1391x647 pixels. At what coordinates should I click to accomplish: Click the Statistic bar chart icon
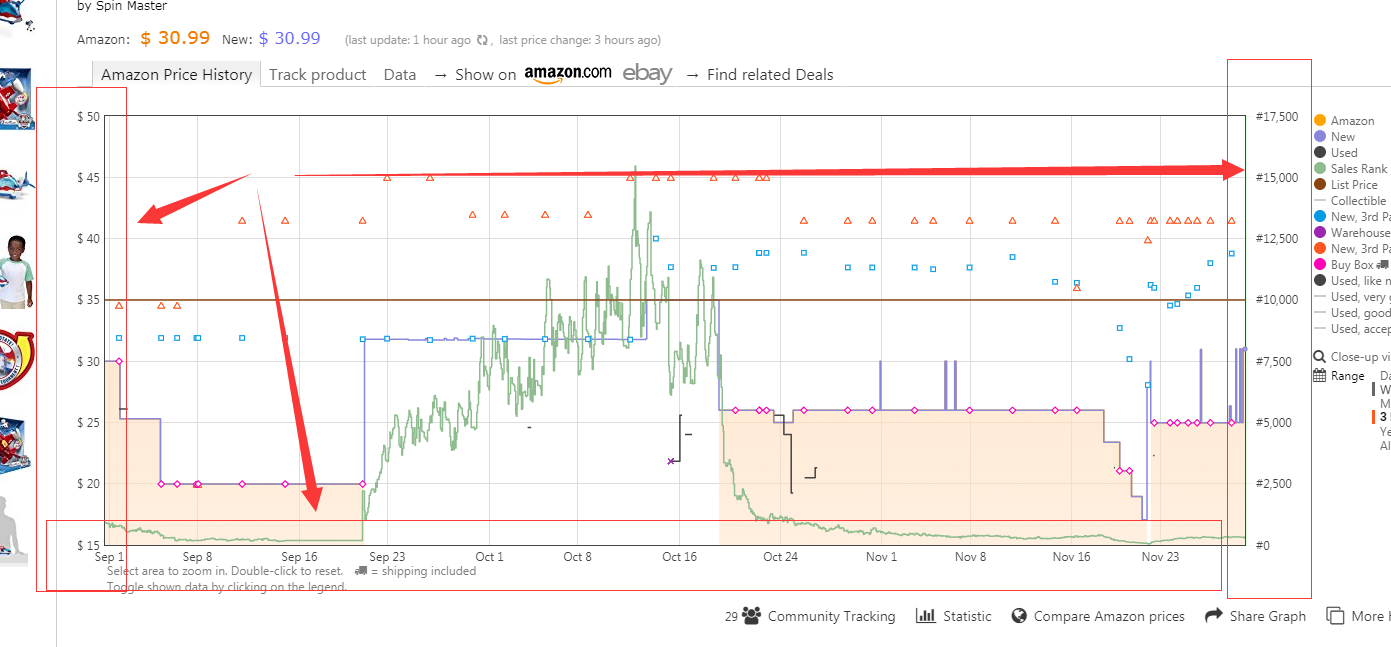coord(926,616)
